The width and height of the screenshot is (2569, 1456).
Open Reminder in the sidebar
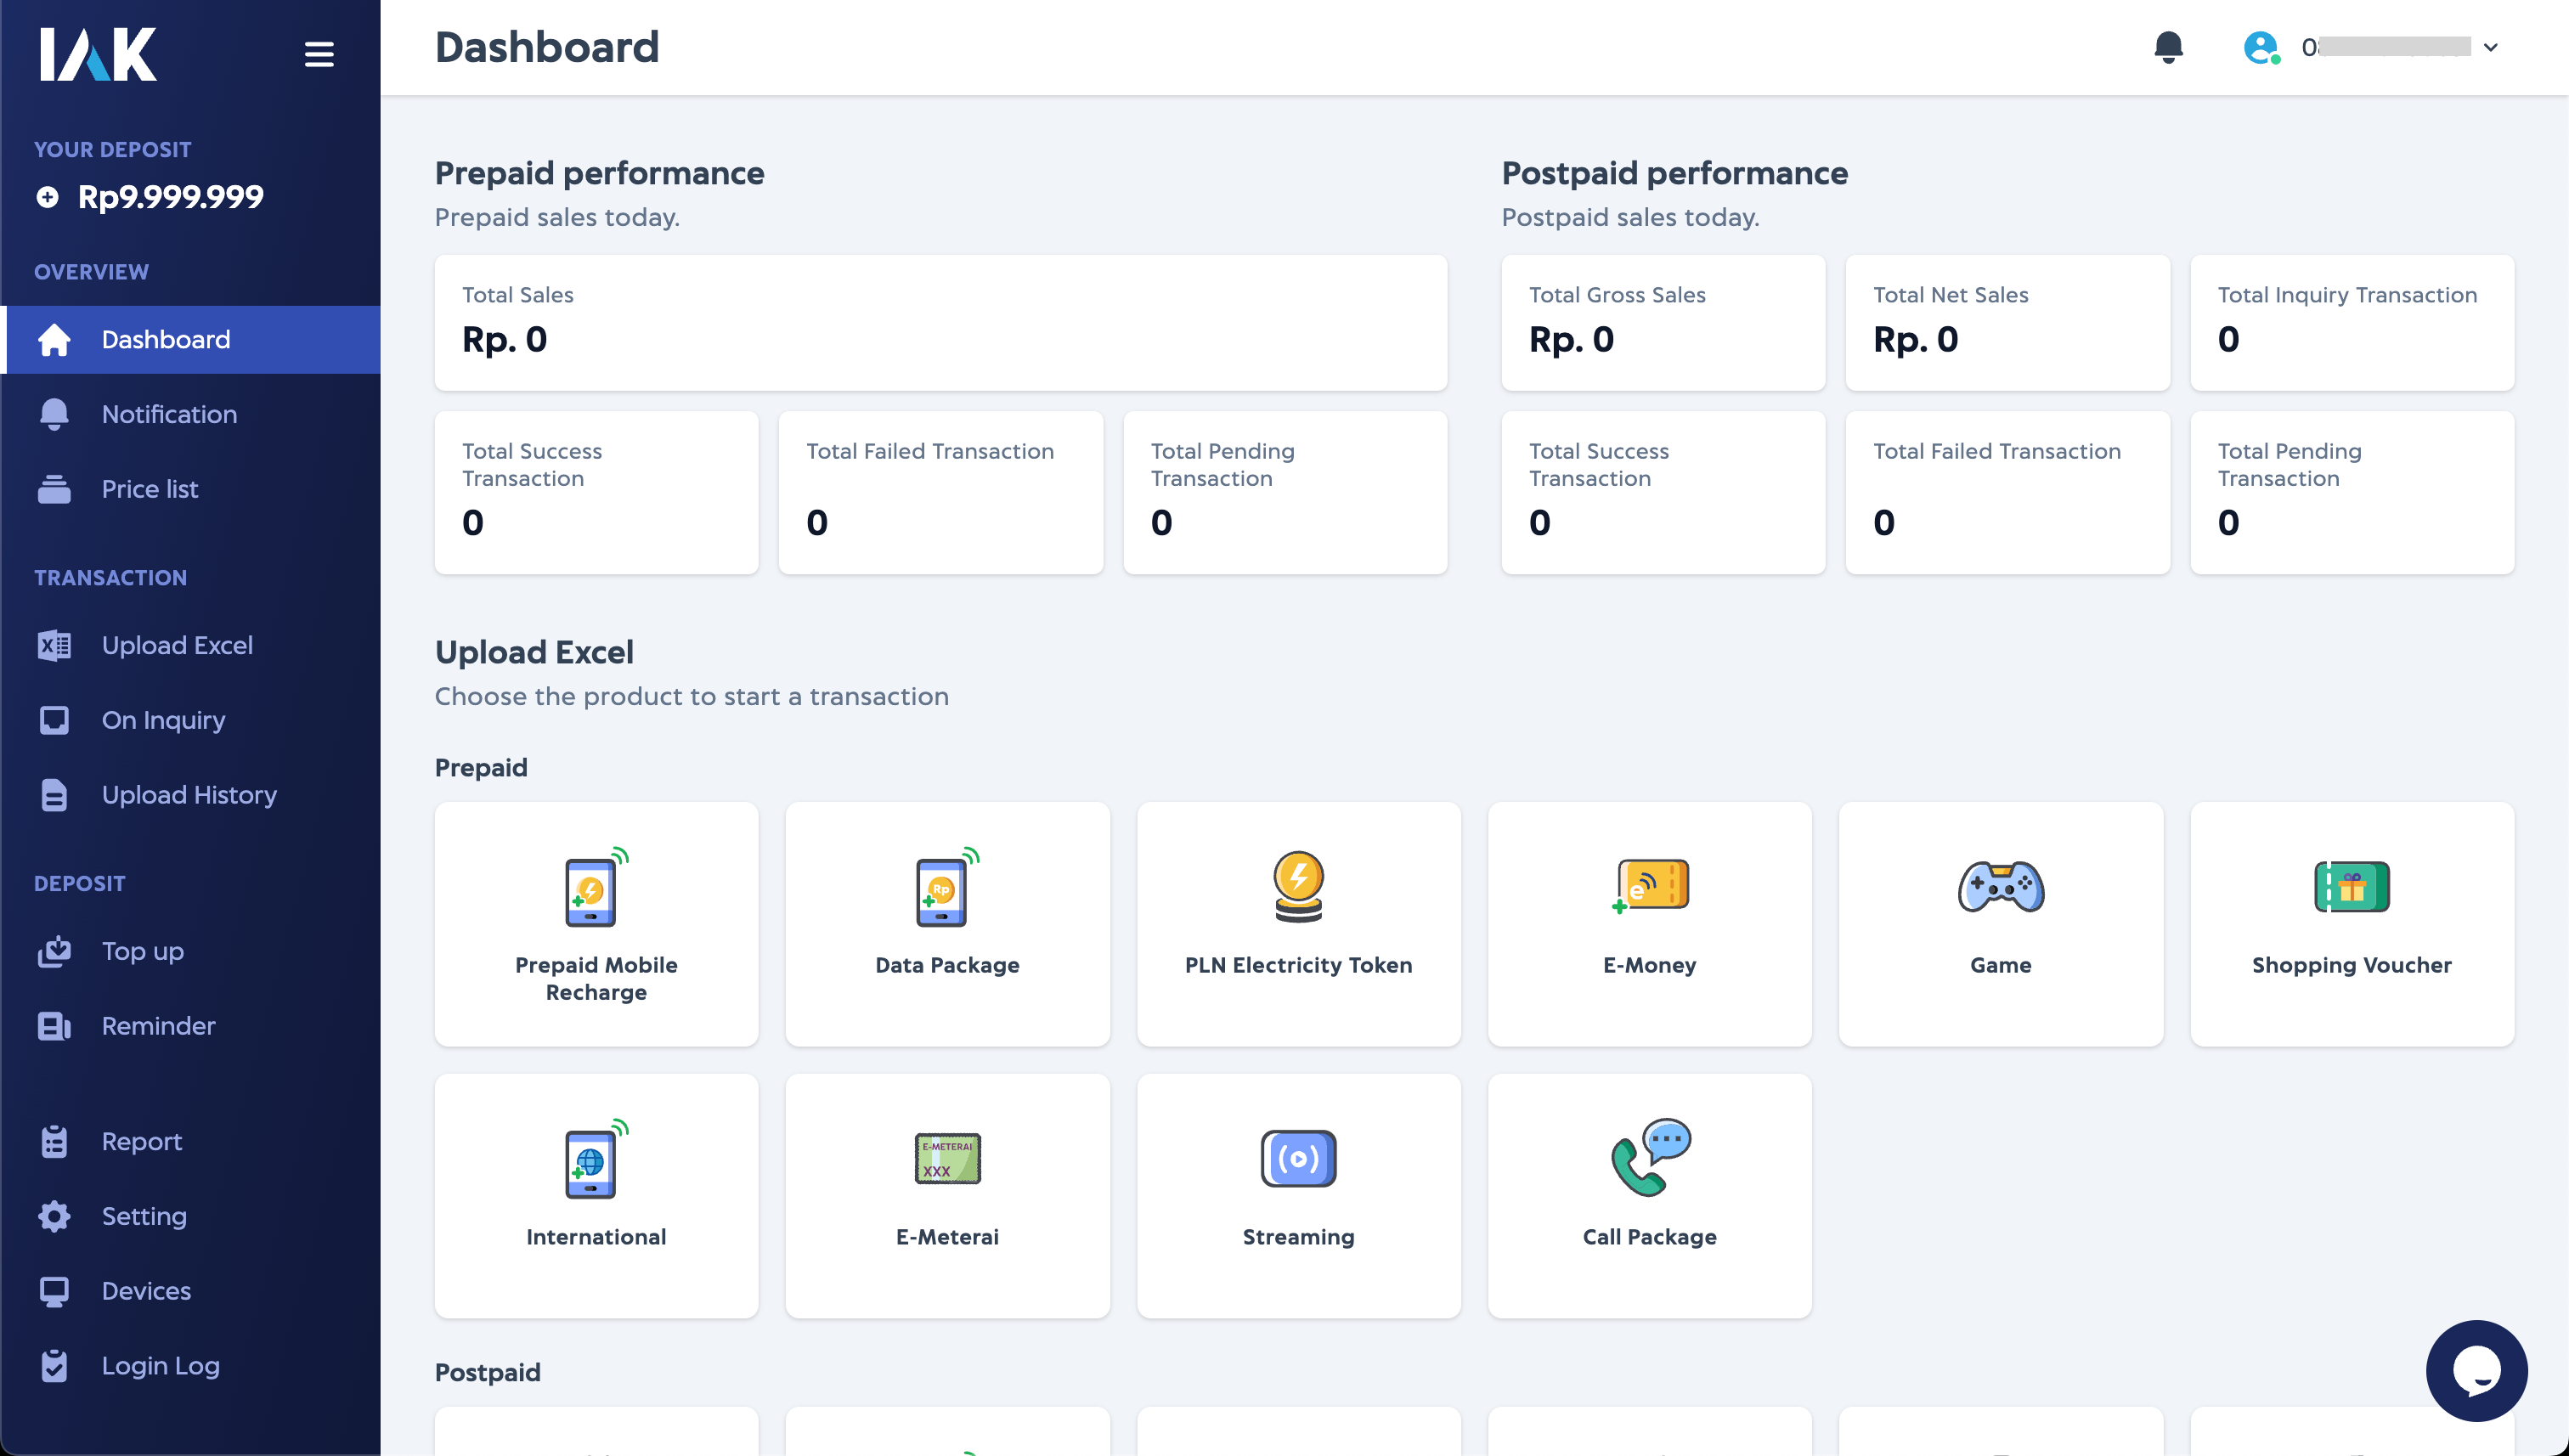click(x=190, y=1026)
